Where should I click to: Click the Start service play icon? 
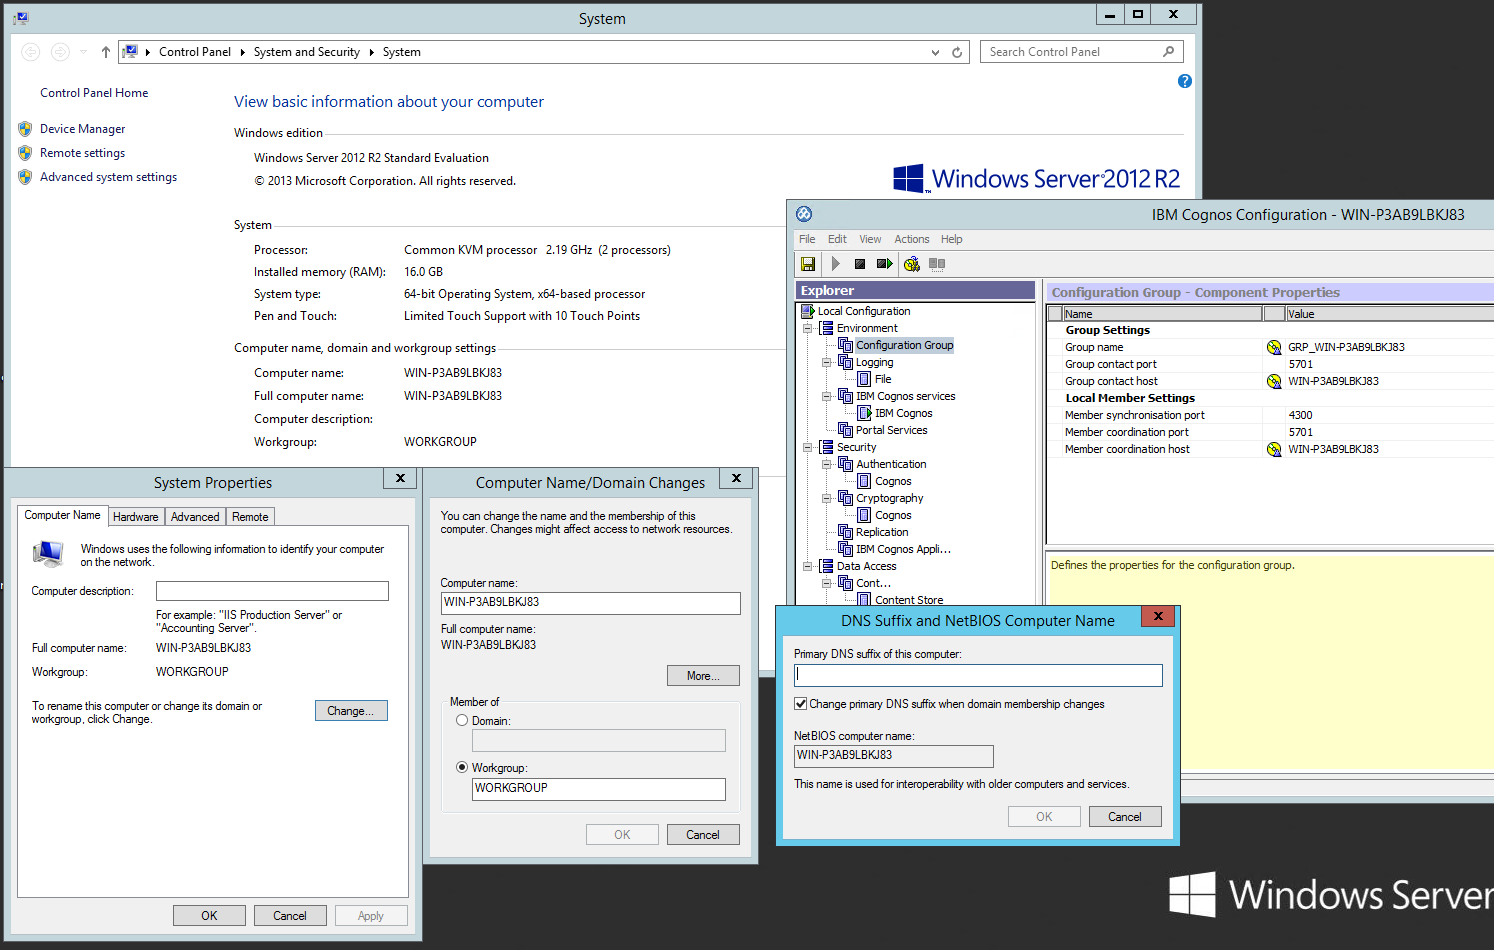[x=836, y=264]
